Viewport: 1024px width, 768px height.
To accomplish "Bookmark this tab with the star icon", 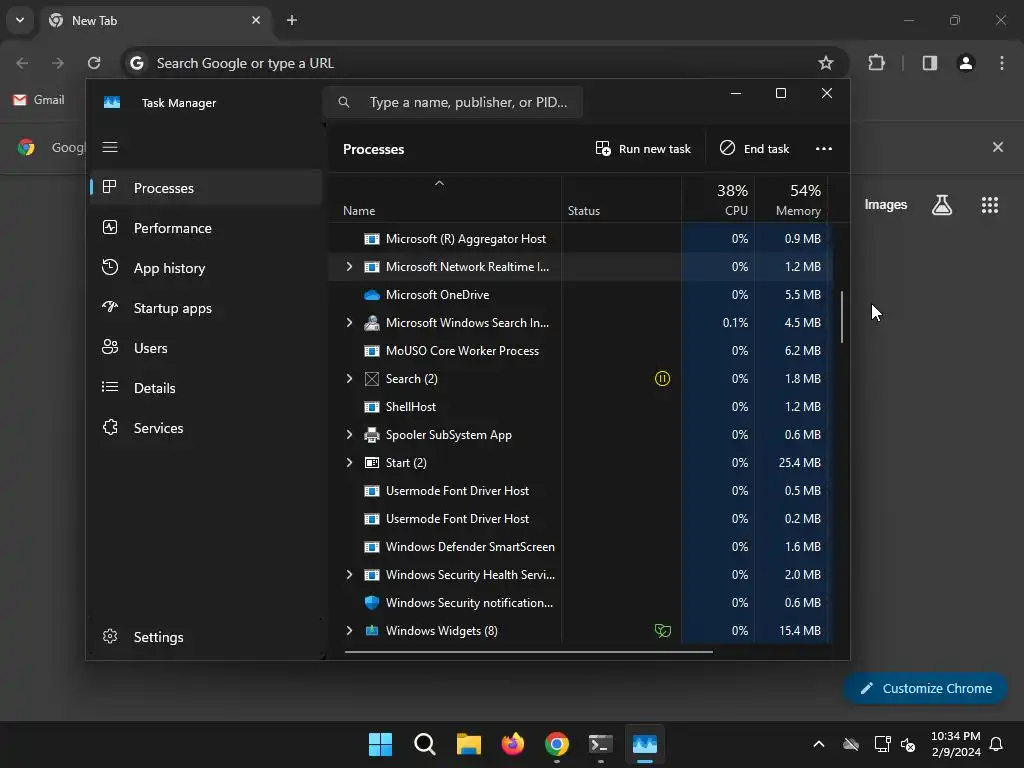I will click(825, 63).
